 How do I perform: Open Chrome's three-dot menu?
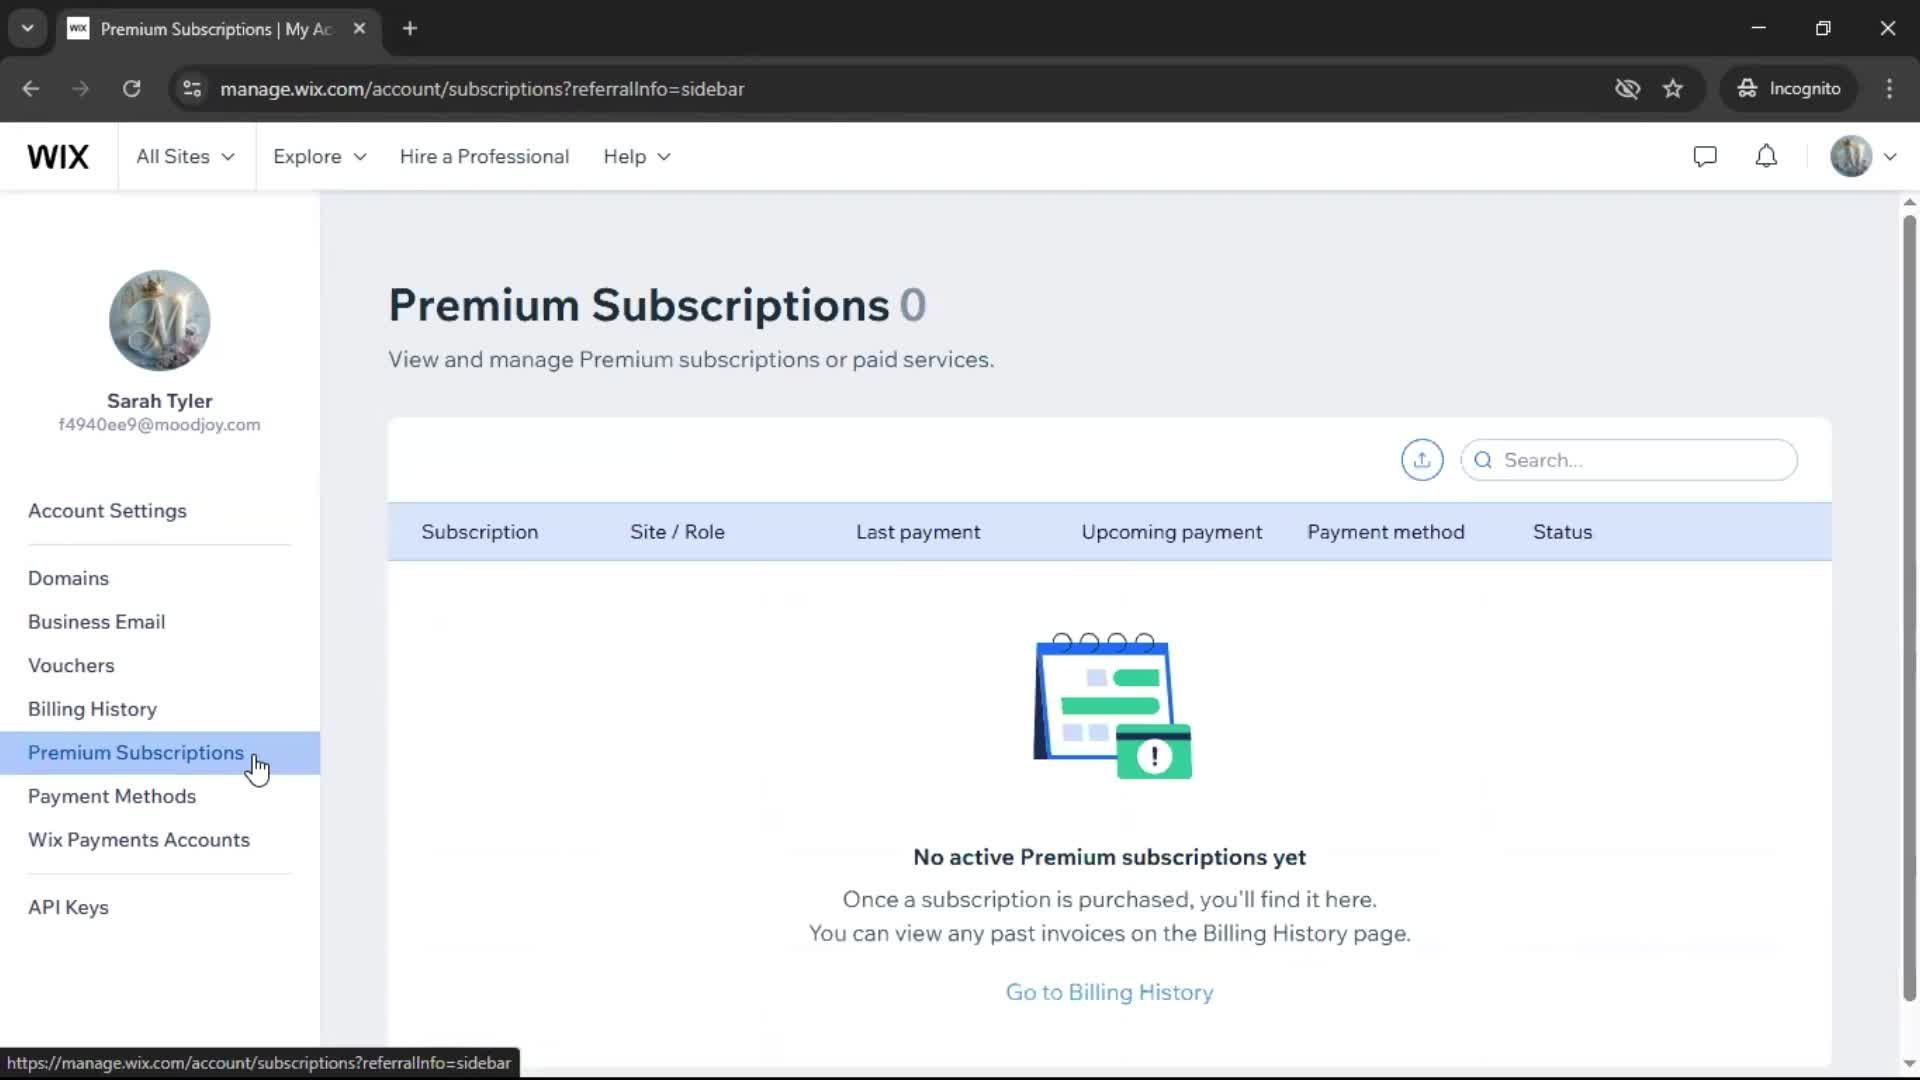pos(1889,89)
